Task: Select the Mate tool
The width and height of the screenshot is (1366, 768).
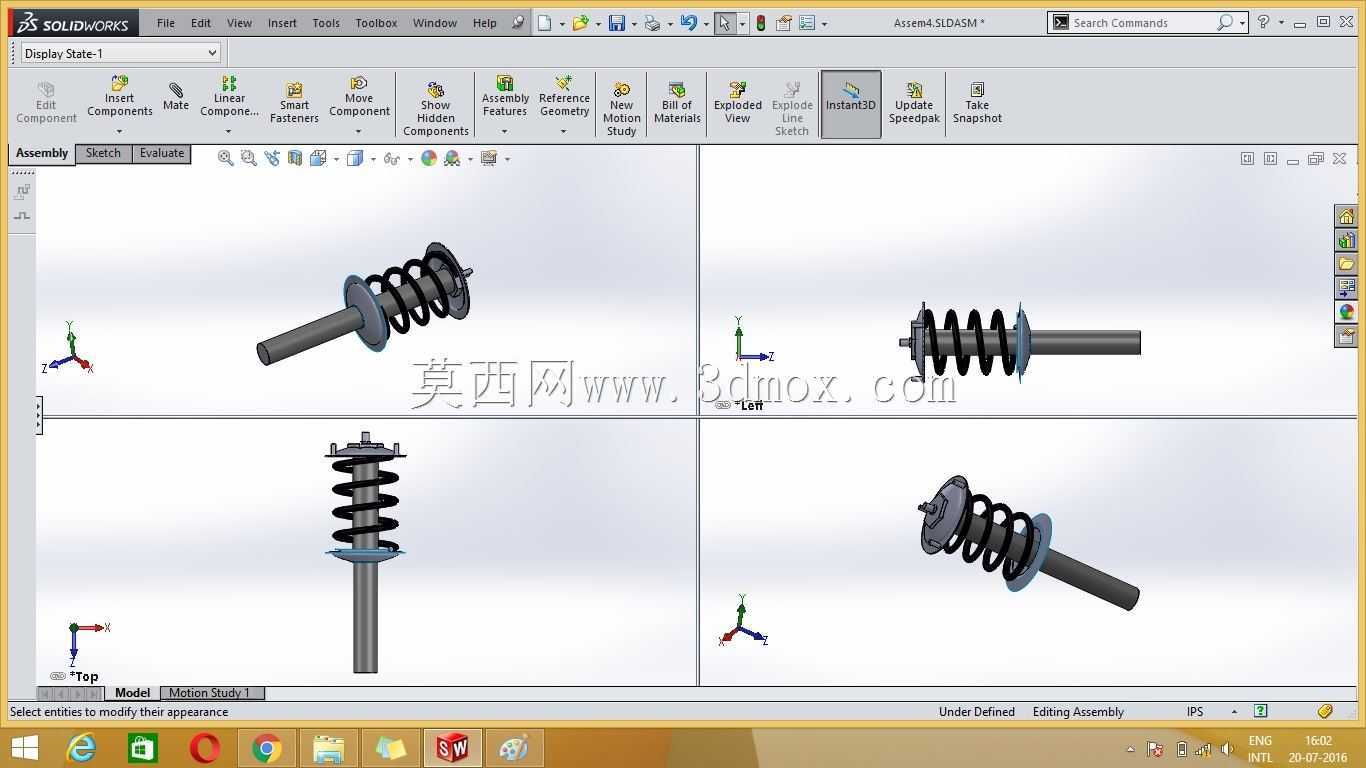Action: tap(176, 97)
